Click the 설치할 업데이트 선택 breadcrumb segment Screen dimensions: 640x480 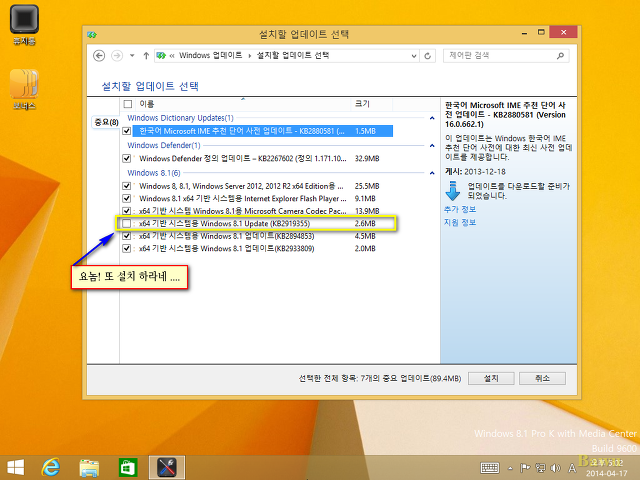click(x=293, y=55)
